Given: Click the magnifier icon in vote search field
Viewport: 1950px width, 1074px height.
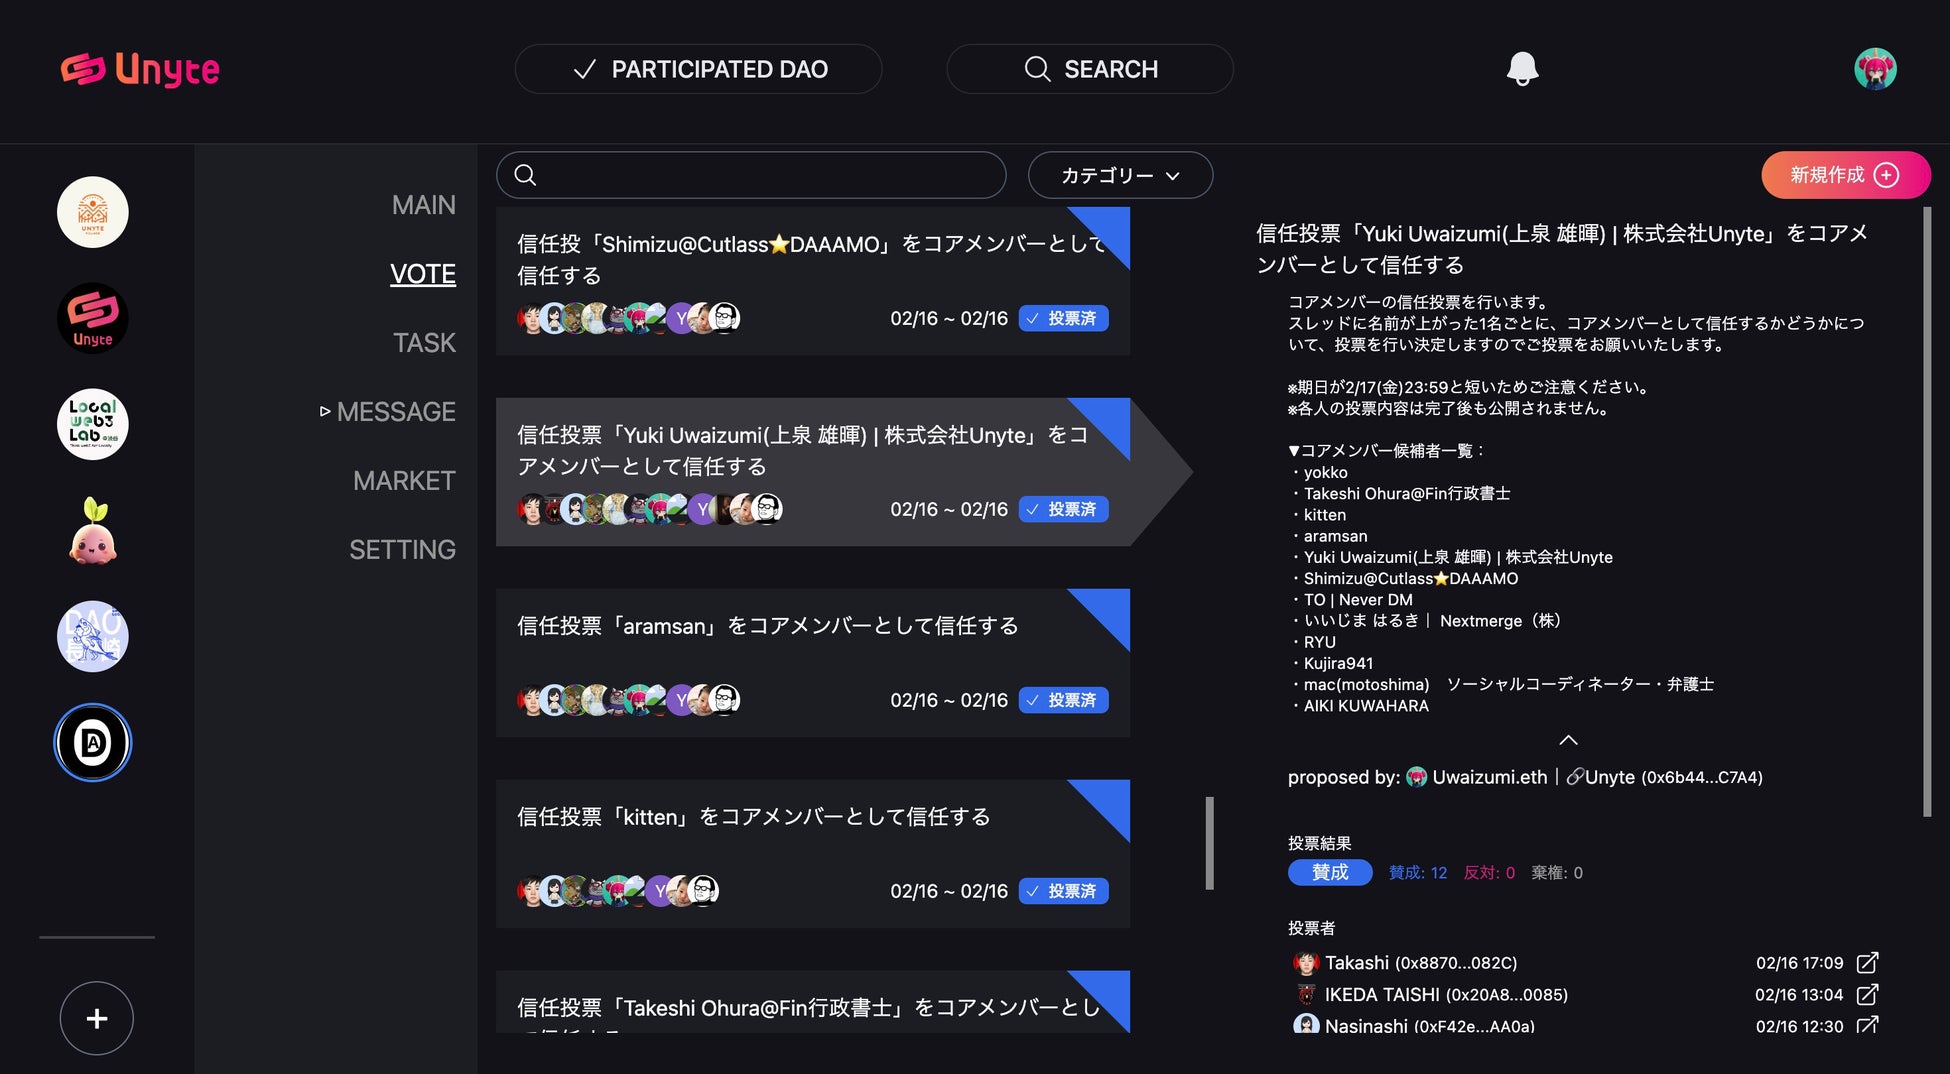Looking at the screenshot, I should pyautogui.click(x=525, y=175).
